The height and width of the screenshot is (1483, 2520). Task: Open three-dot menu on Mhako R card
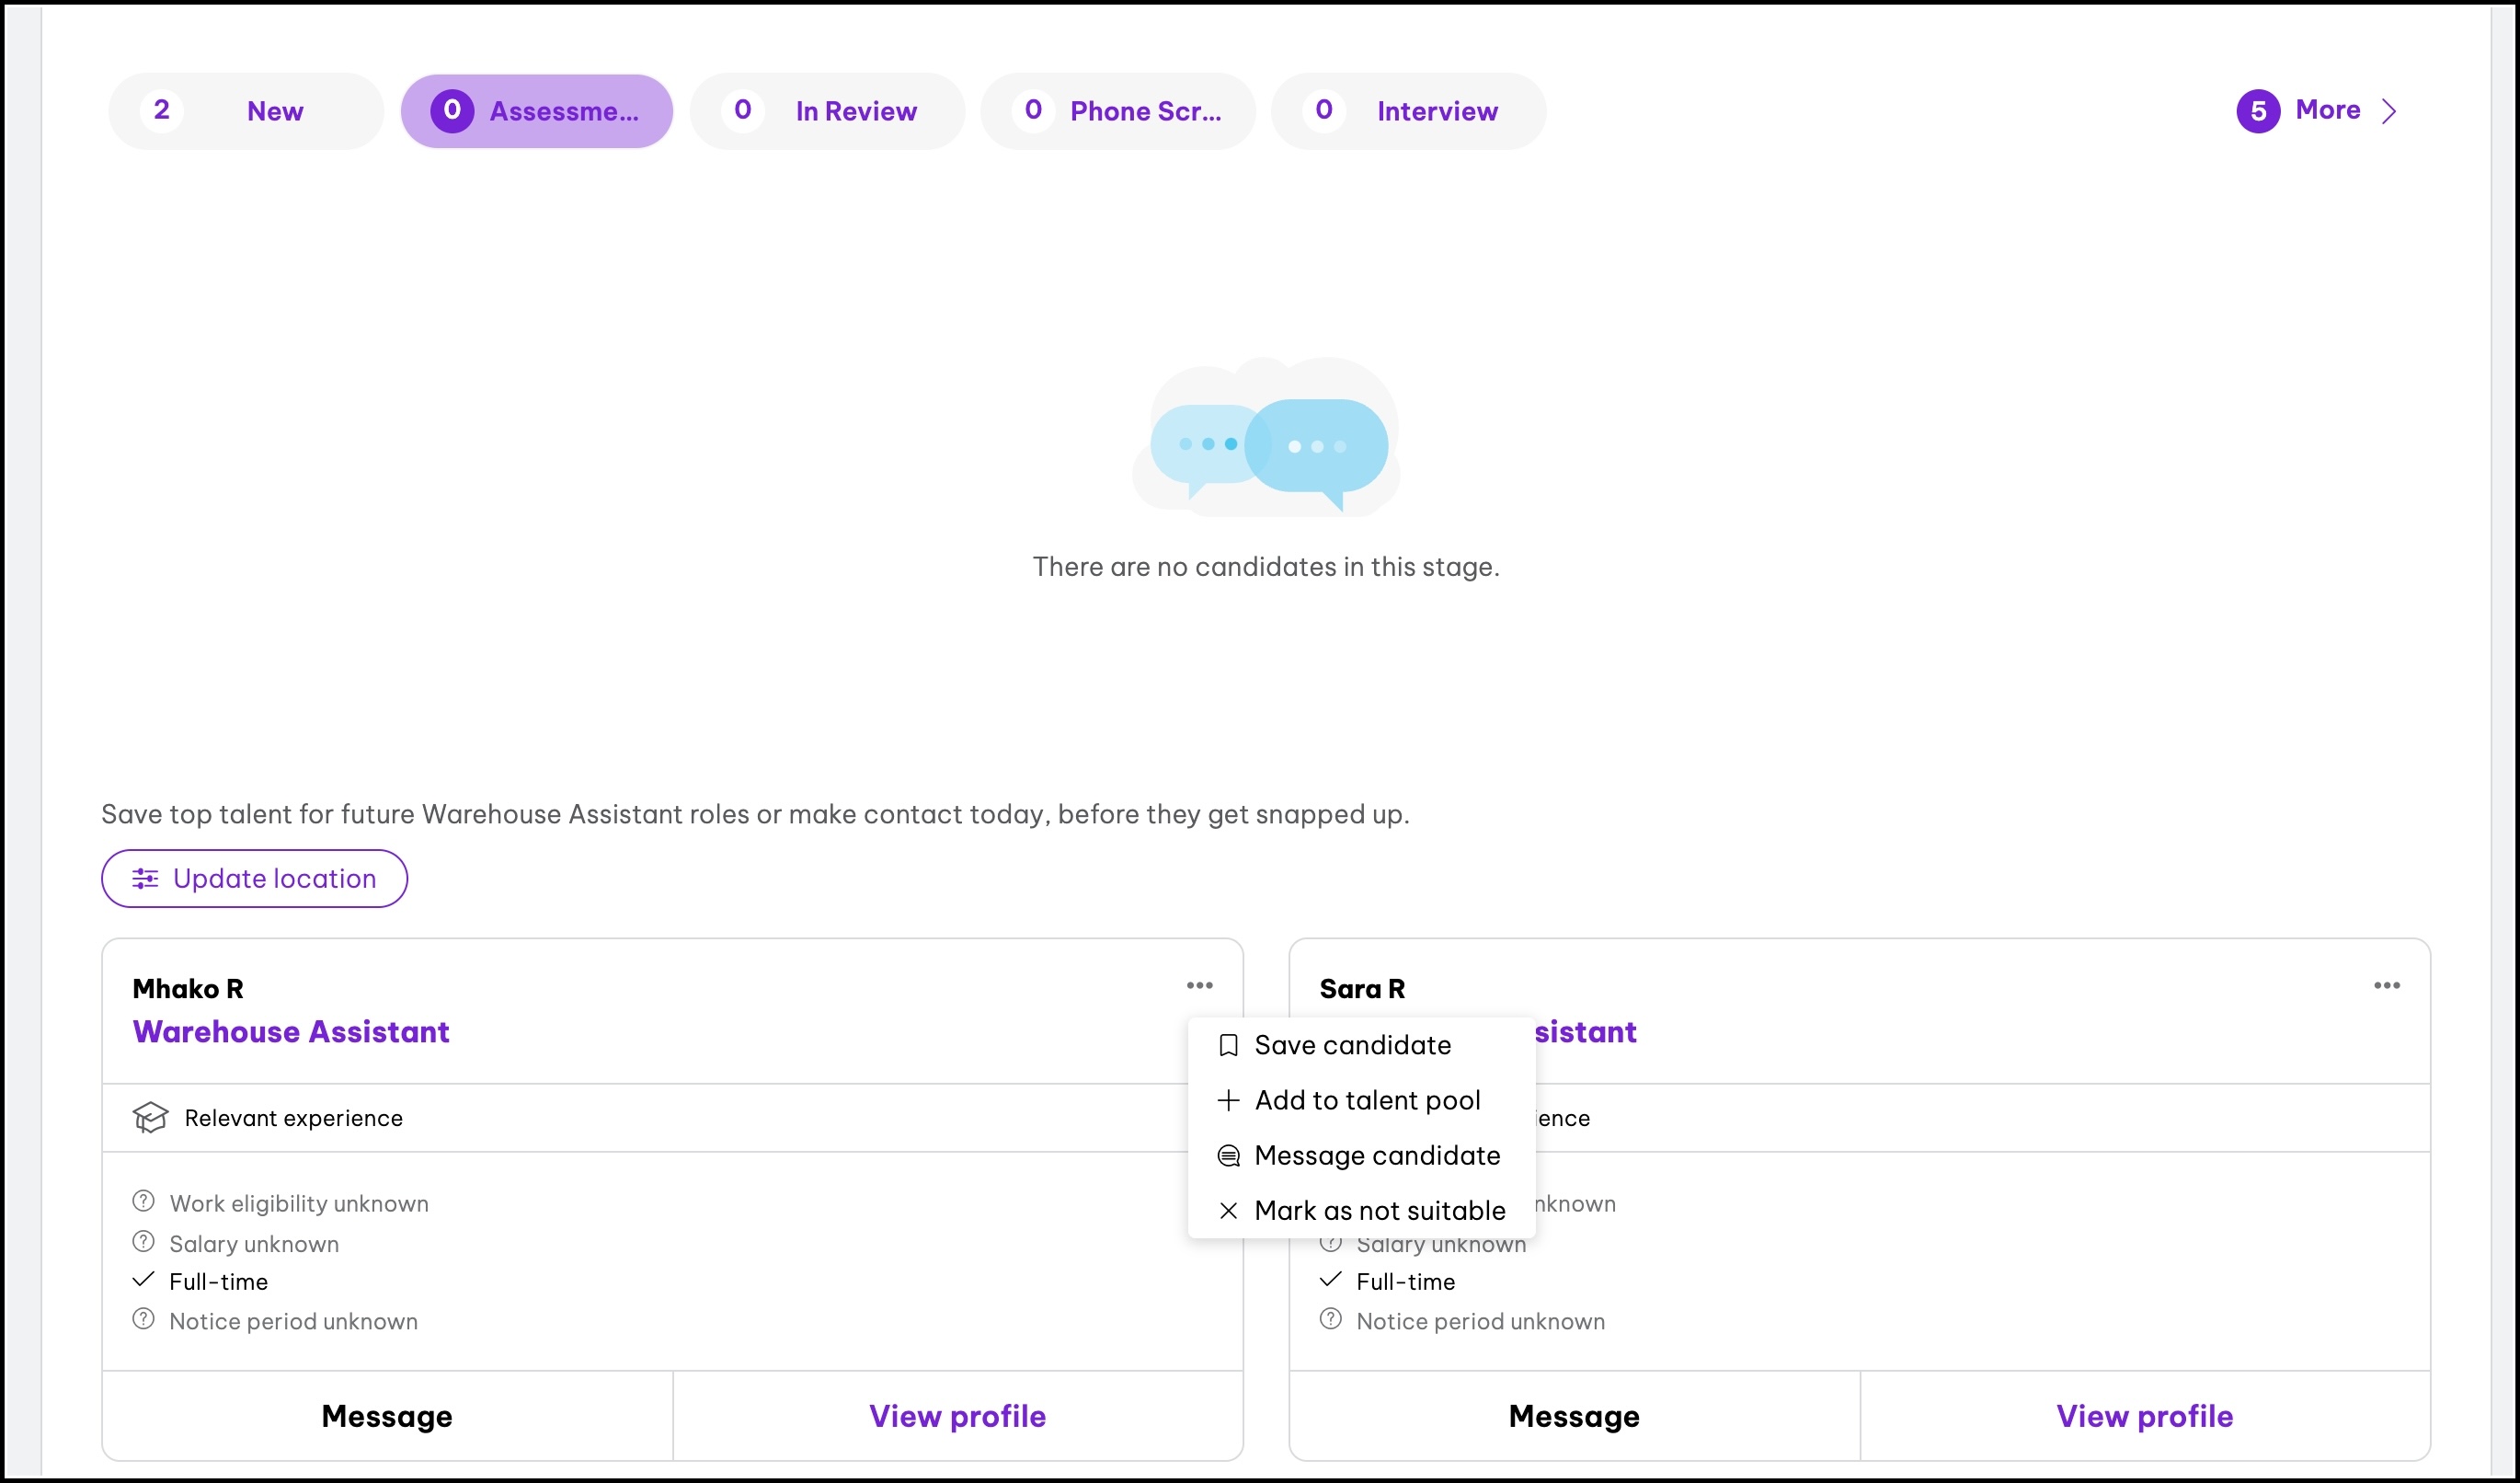1199,986
